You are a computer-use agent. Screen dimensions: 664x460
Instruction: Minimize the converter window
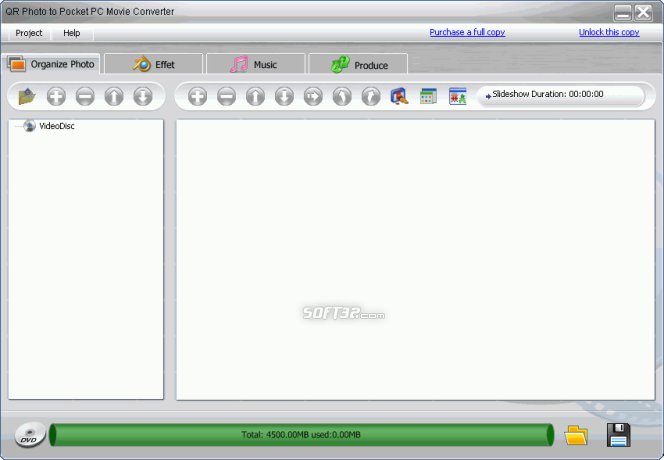click(622, 13)
